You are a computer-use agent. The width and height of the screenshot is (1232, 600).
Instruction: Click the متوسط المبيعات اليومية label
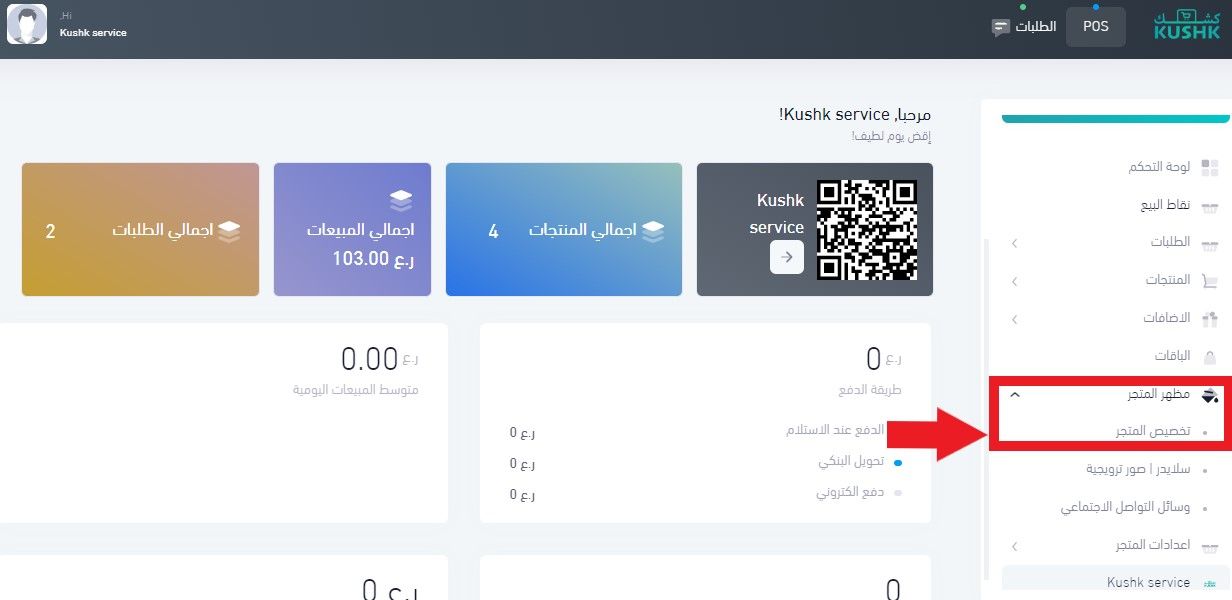pos(355,389)
